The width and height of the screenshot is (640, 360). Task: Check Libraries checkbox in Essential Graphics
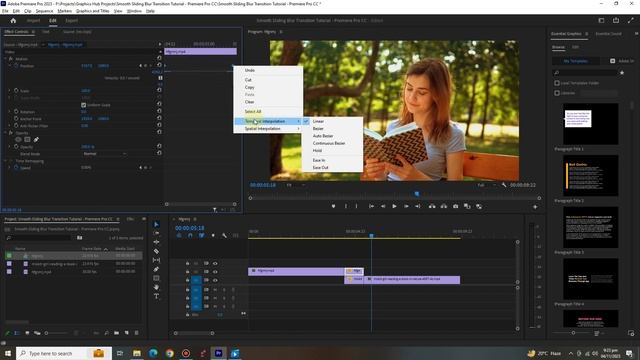(x=557, y=93)
